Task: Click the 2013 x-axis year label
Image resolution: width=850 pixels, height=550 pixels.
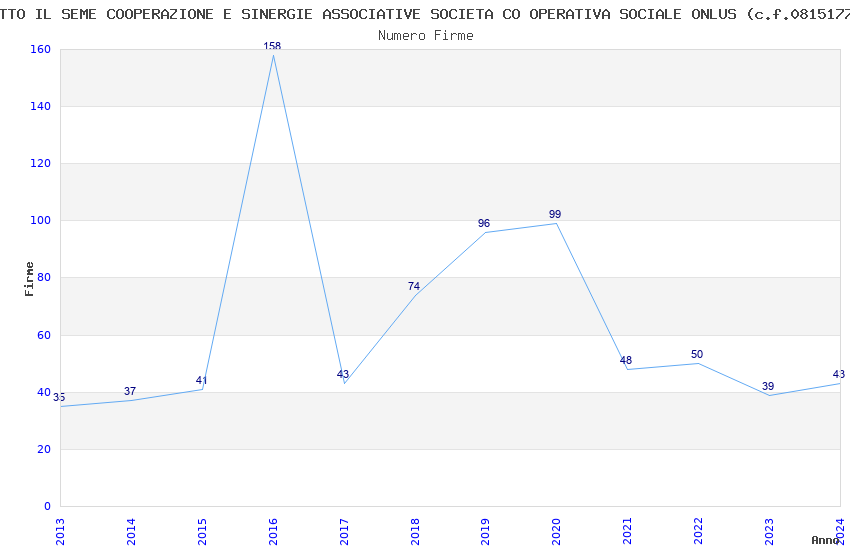Action: [60, 532]
